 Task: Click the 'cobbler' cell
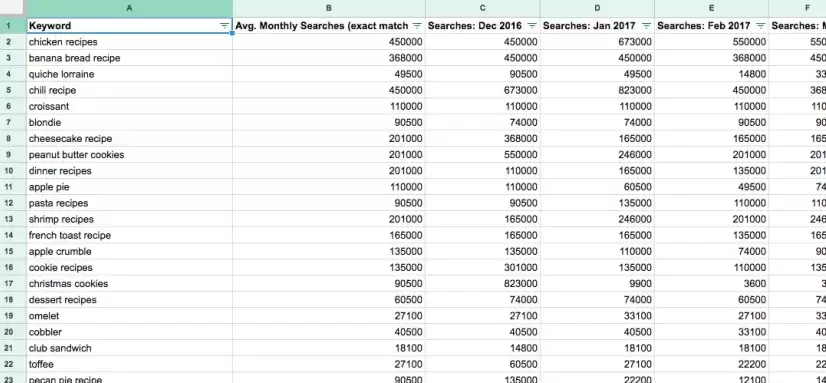click(x=130, y=332)
